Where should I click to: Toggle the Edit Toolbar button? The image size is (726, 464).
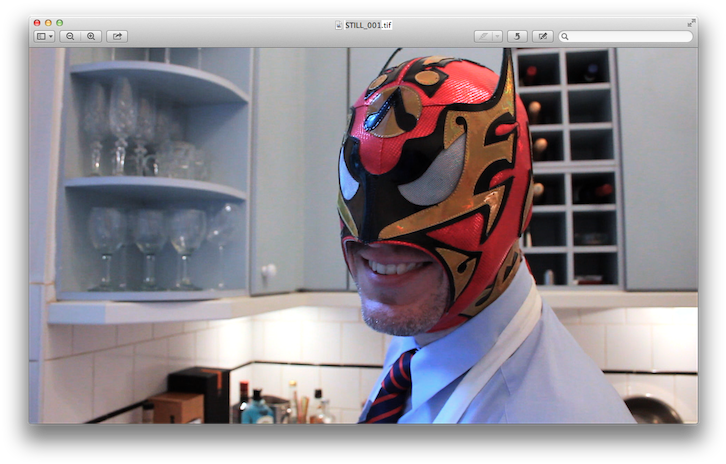tap(542, 36)
